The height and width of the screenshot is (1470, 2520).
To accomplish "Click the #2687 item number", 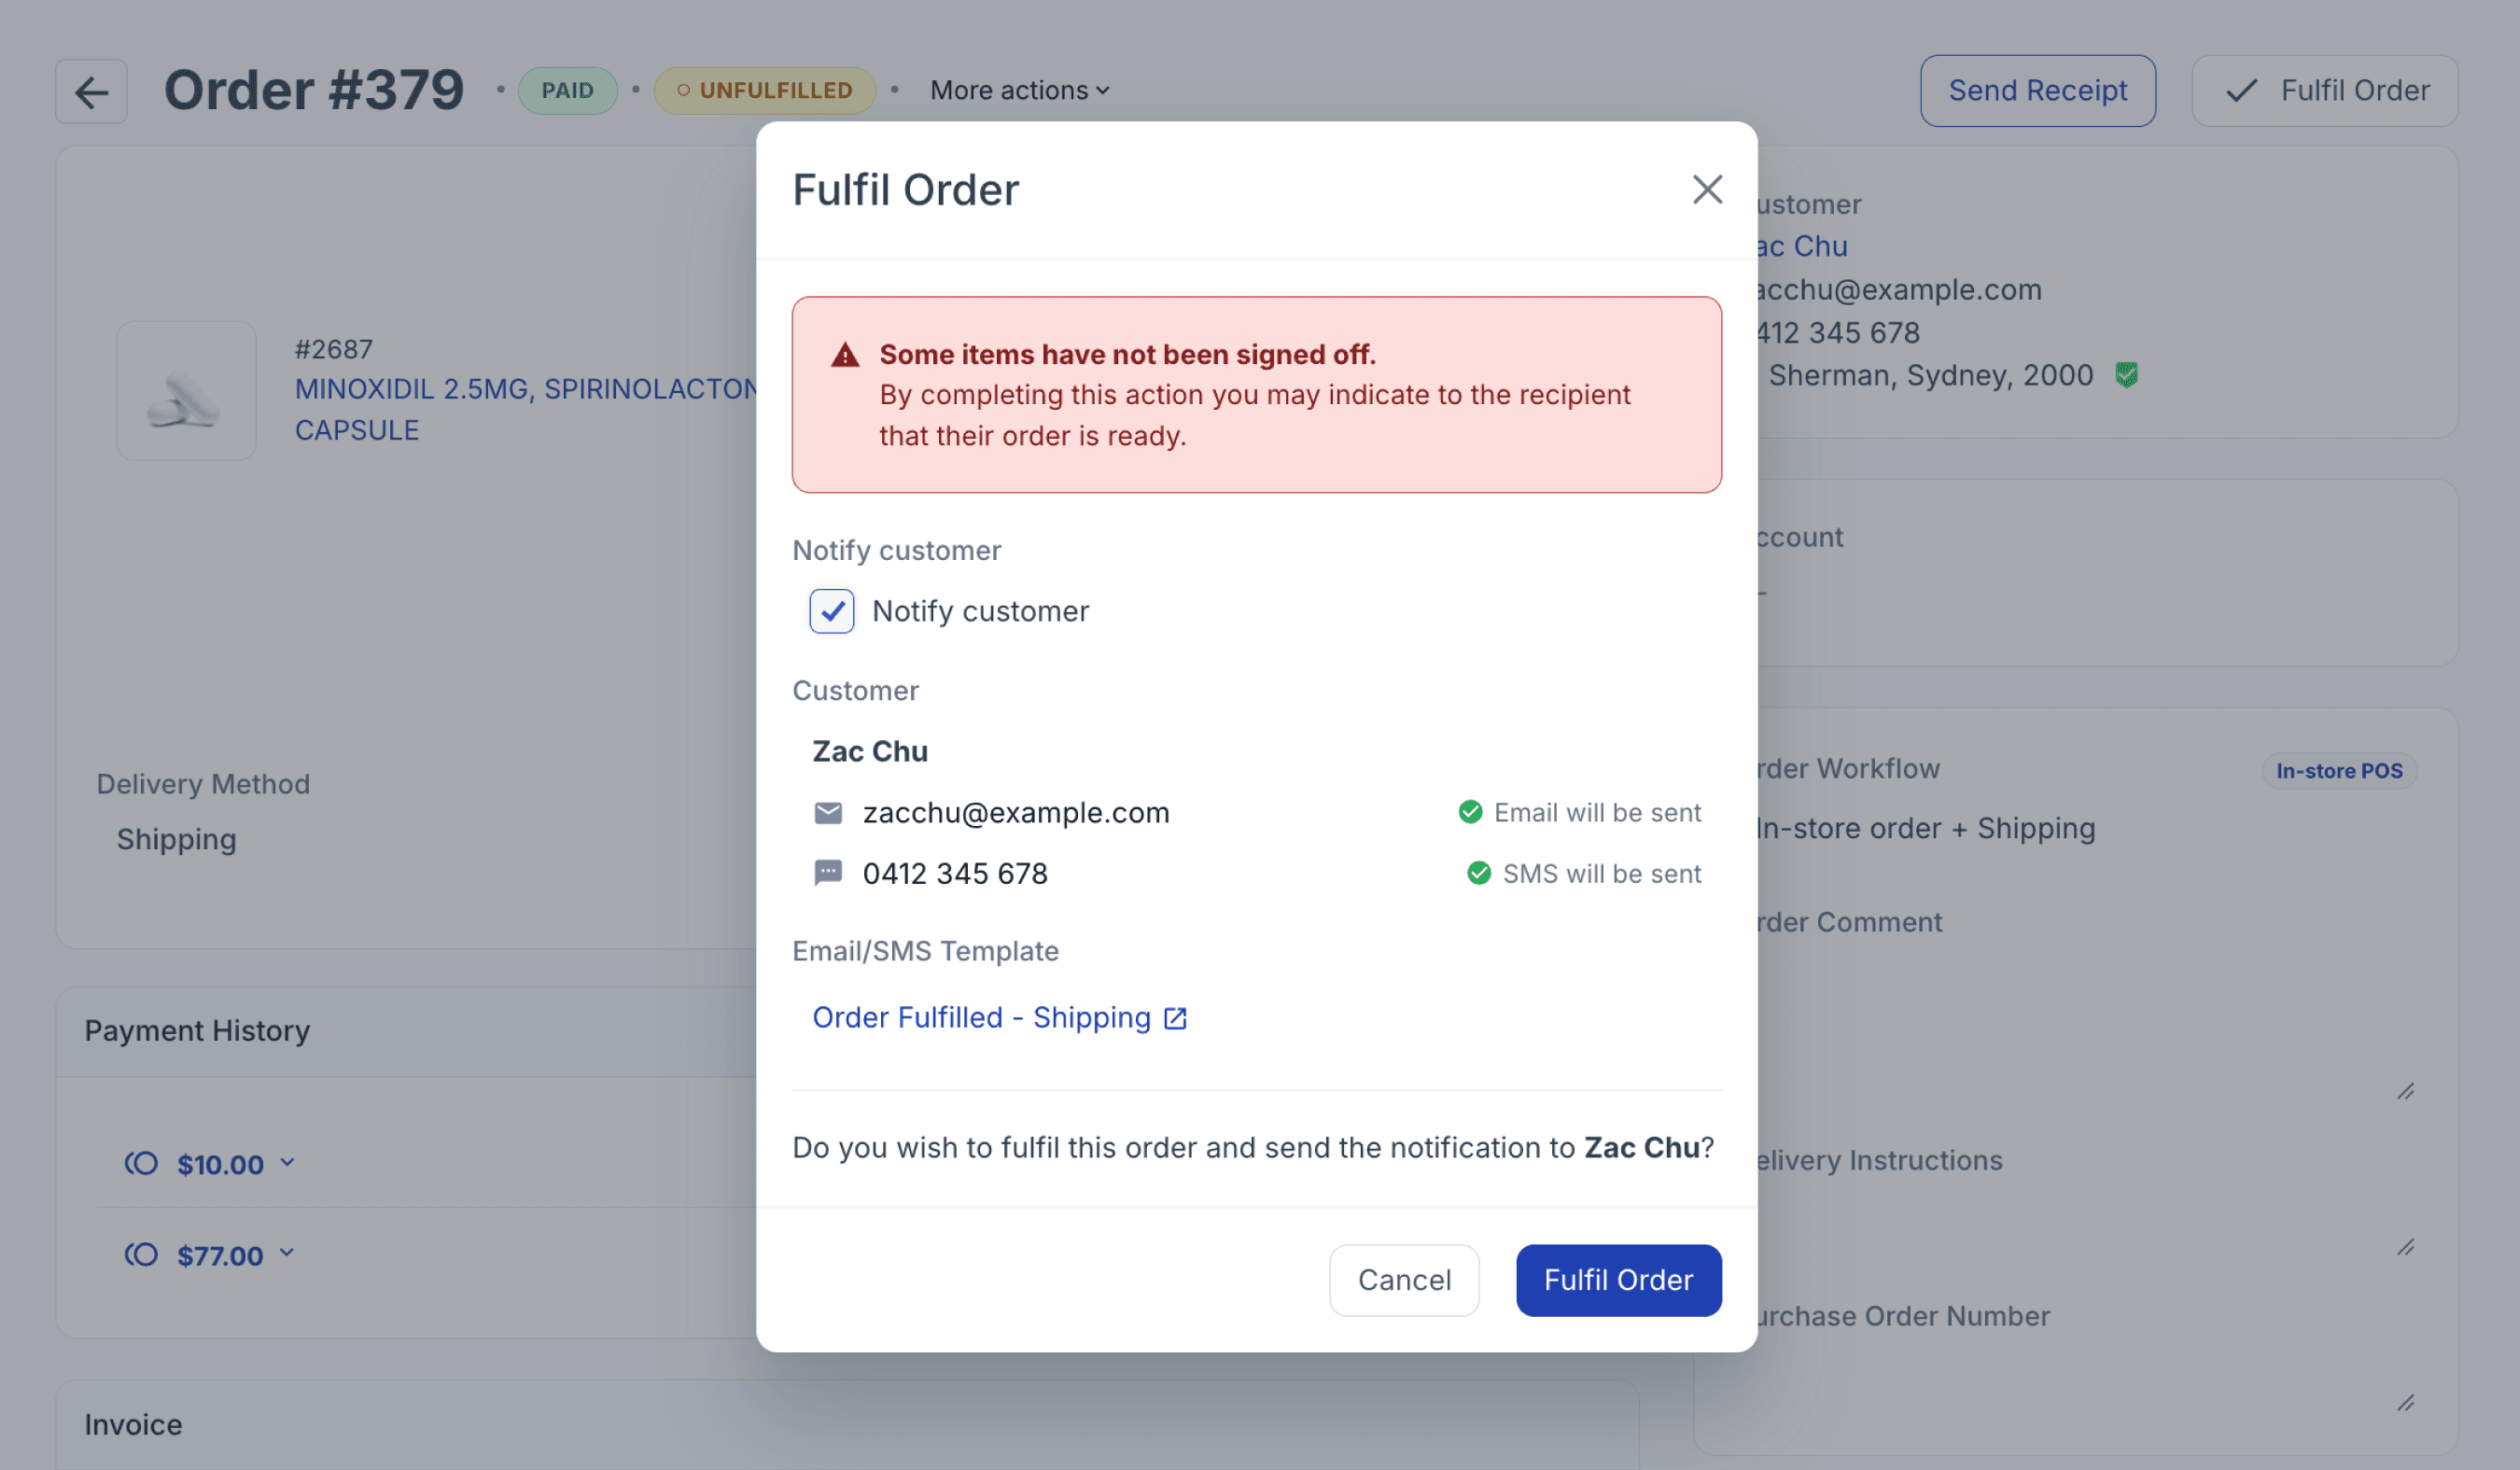I will tap(333, 349).
